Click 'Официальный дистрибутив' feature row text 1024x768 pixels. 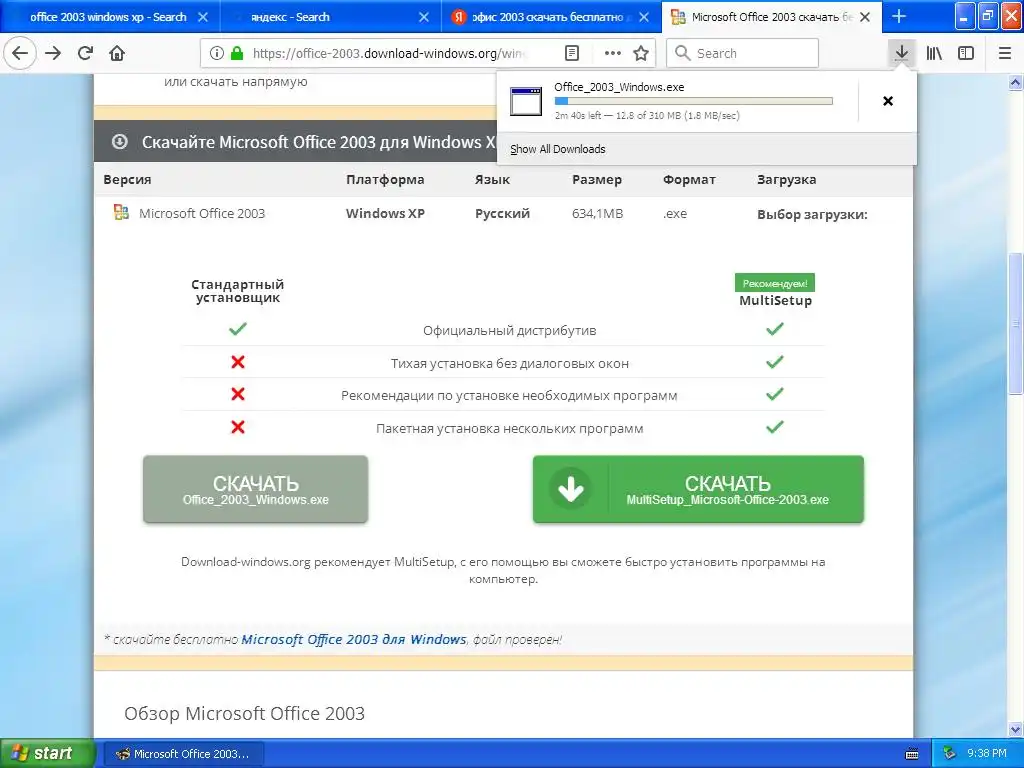pos(509,330)
